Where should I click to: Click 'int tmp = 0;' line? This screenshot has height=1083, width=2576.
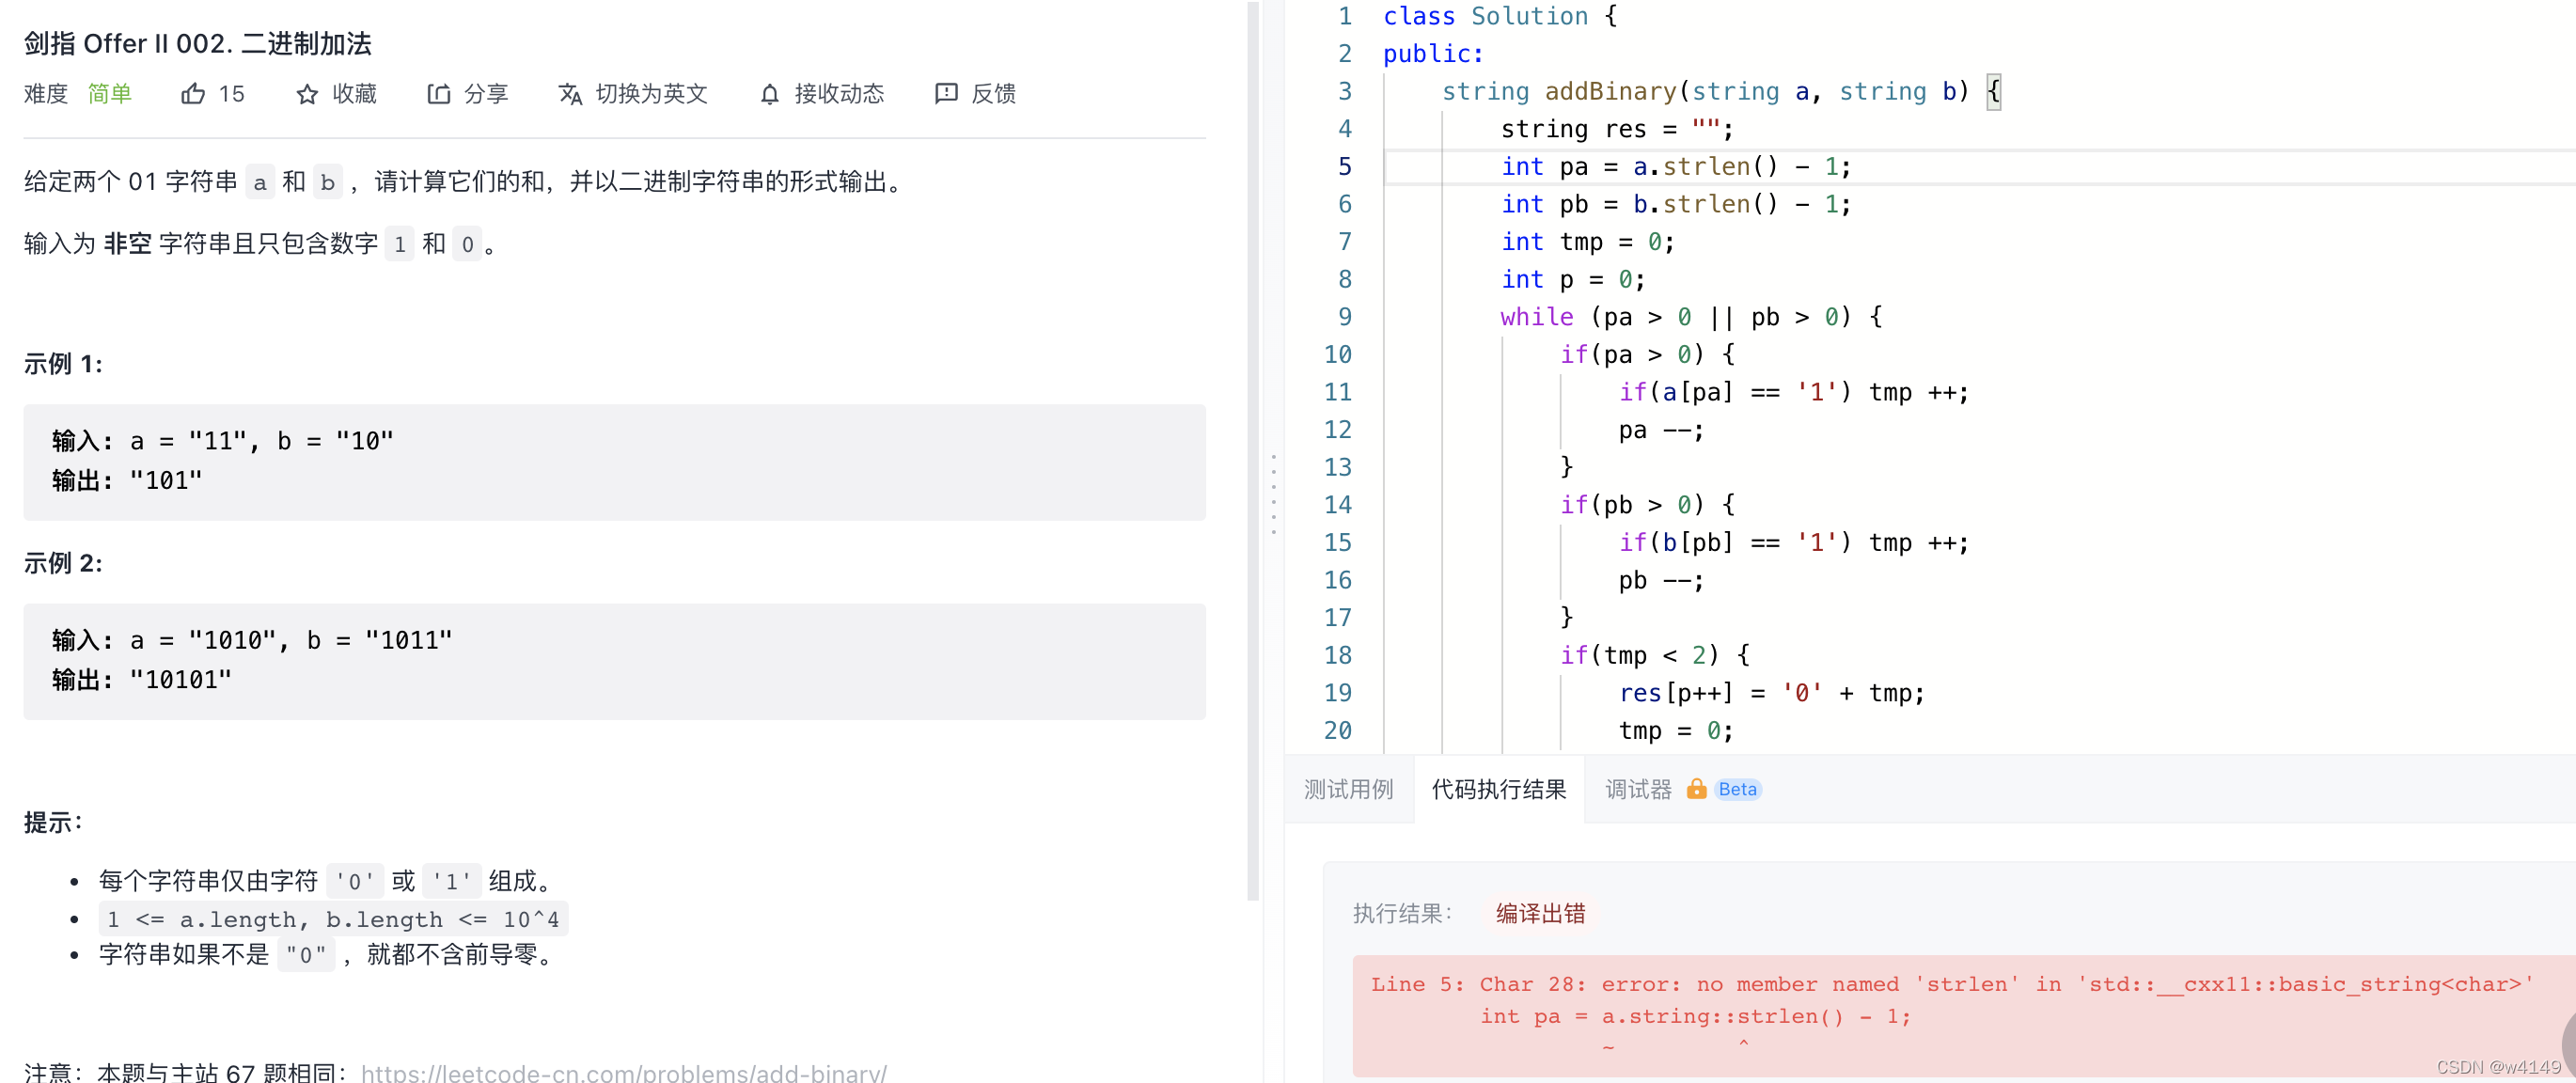1587,242
